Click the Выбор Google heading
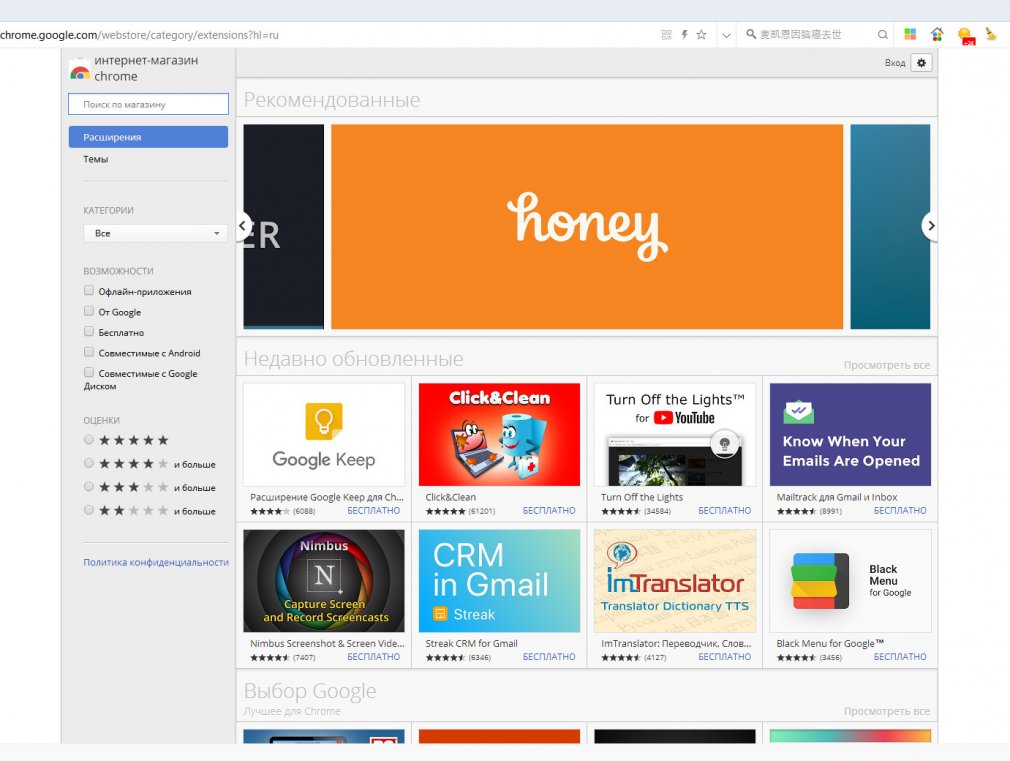 coord(310,691)
